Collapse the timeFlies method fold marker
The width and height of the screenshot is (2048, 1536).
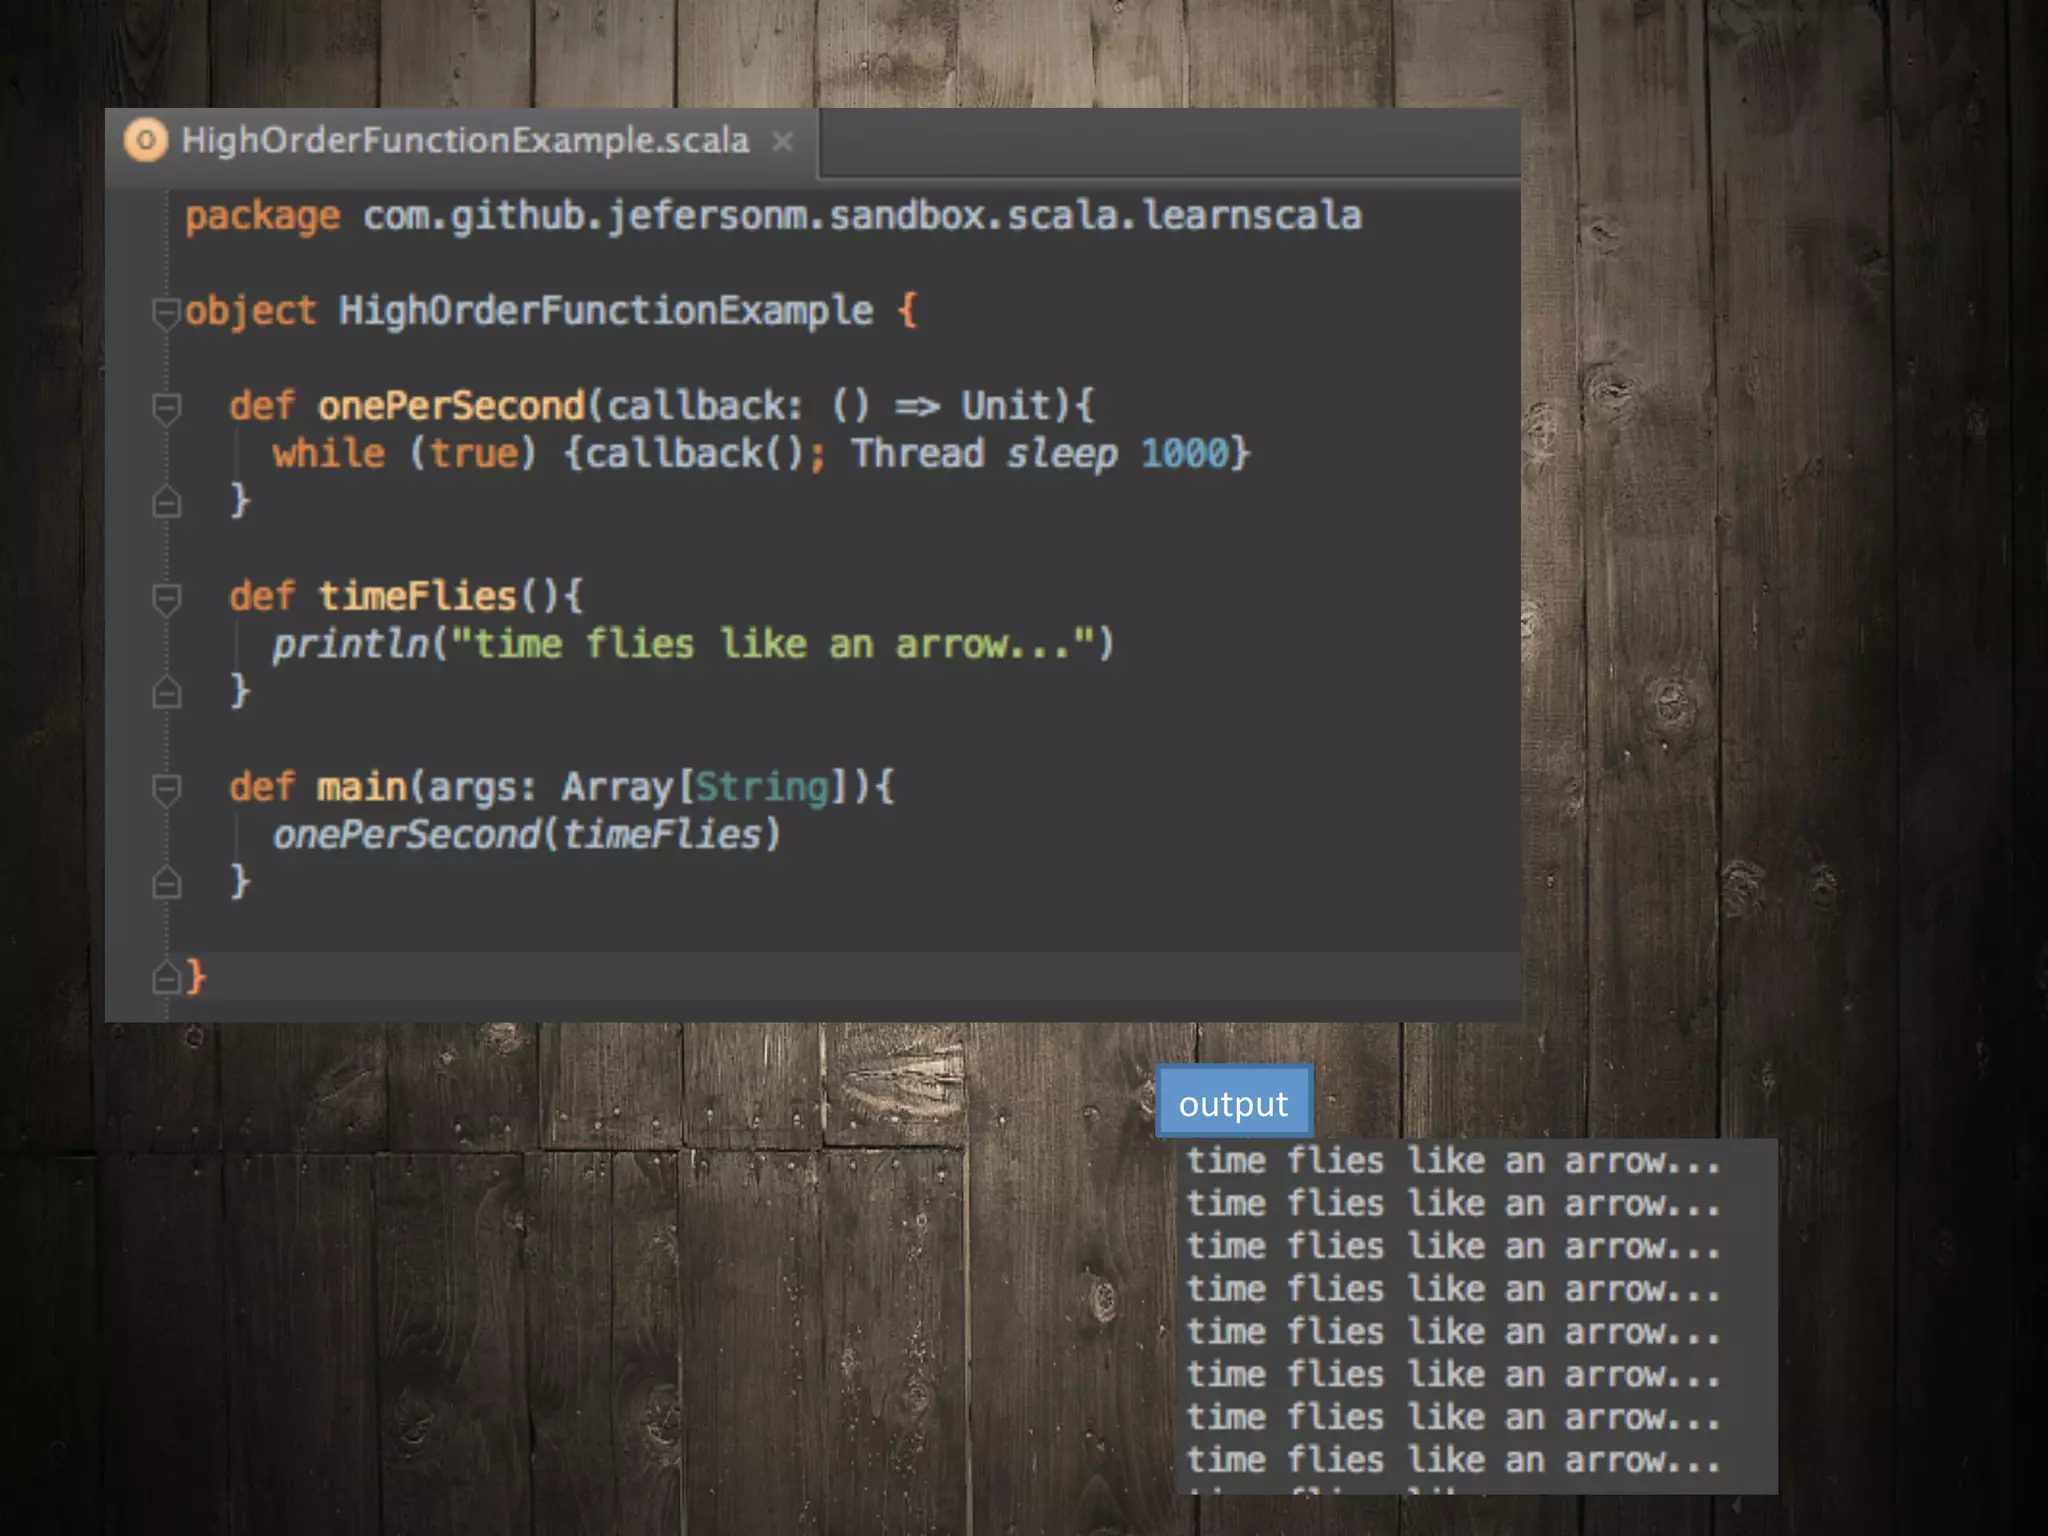tap(166, 598)
